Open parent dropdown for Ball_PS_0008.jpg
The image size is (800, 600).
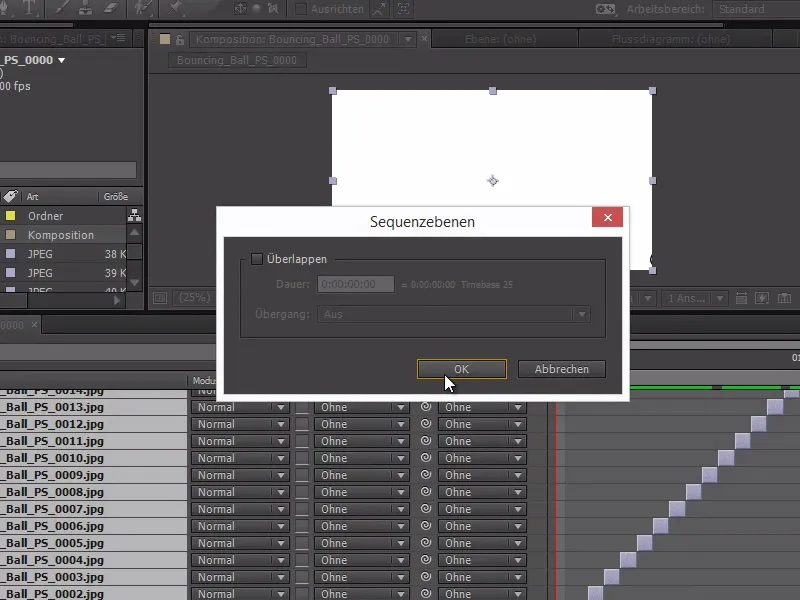click(483, 492)
